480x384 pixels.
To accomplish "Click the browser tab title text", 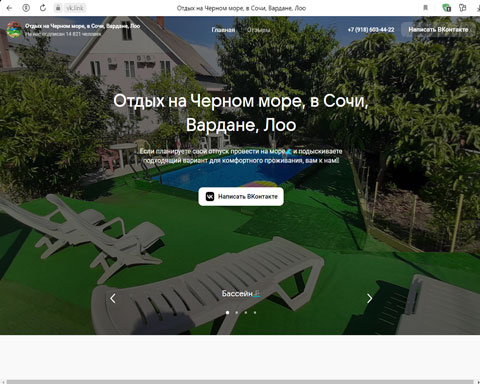I will (241, 8).
